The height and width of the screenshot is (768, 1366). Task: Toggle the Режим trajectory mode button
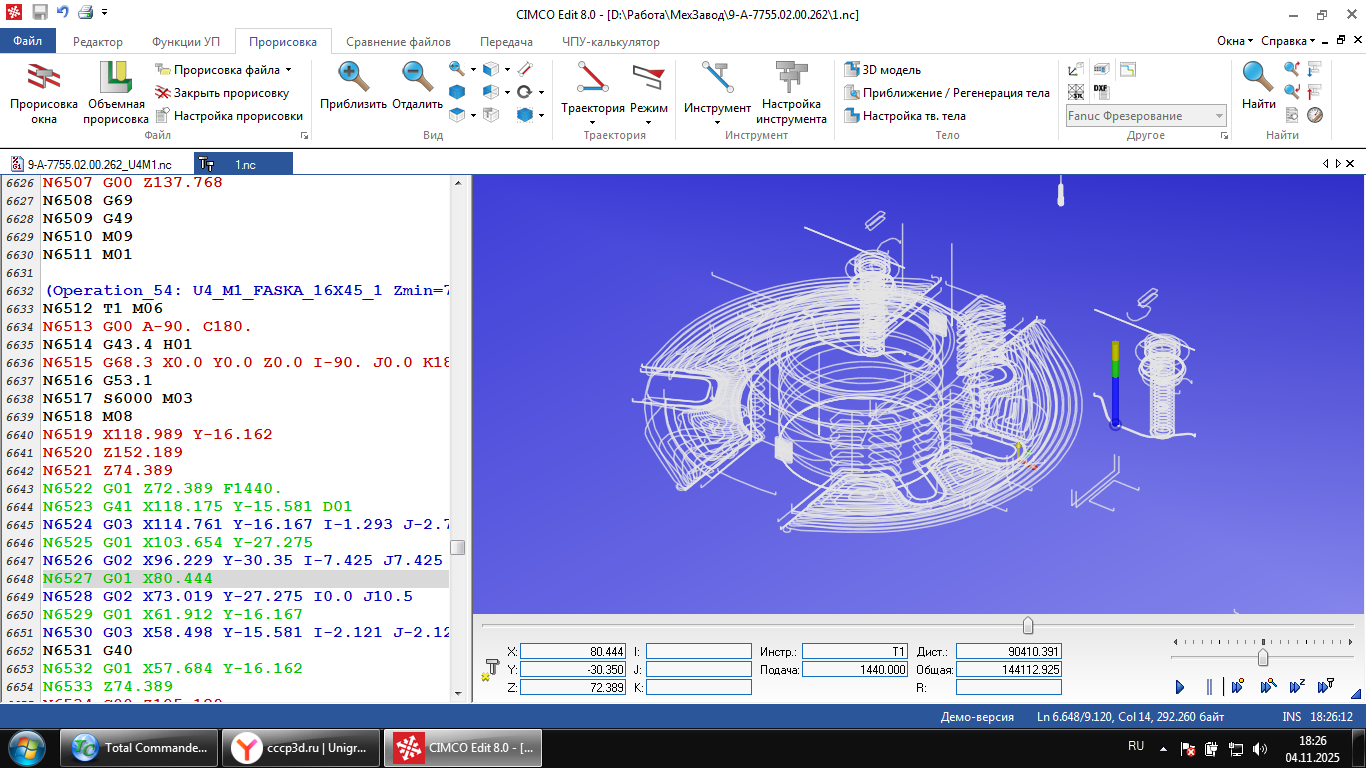pos(648,78)
